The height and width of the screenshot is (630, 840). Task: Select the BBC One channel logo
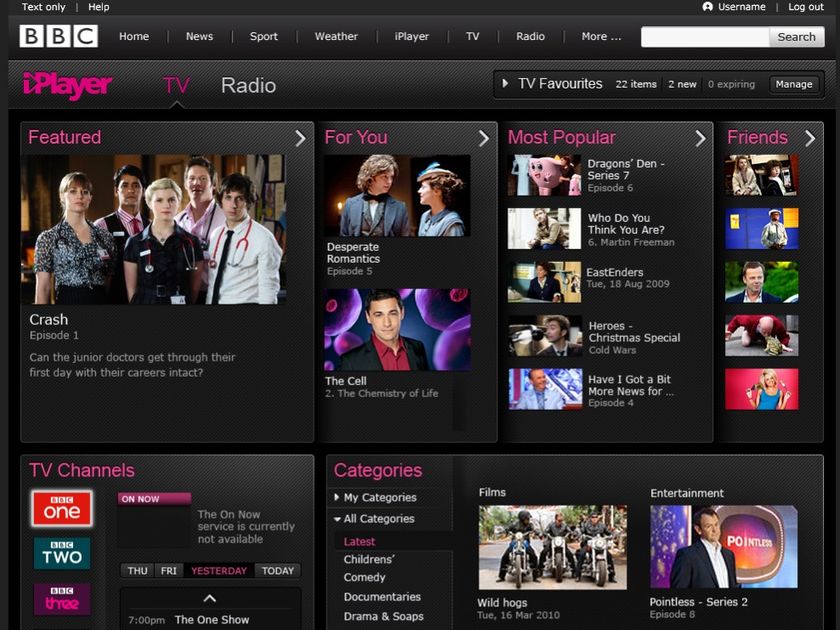[x=62, y=508]
